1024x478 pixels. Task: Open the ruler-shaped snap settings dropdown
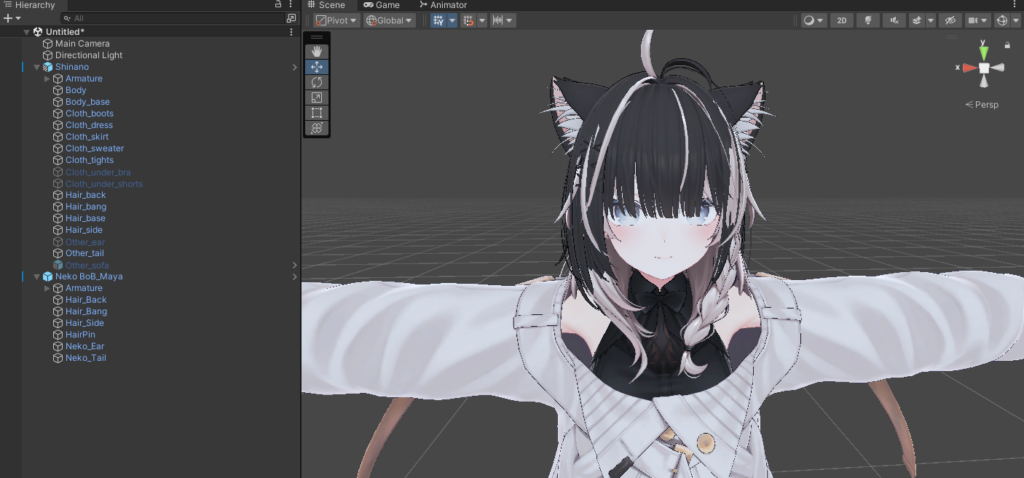point(503,20)
